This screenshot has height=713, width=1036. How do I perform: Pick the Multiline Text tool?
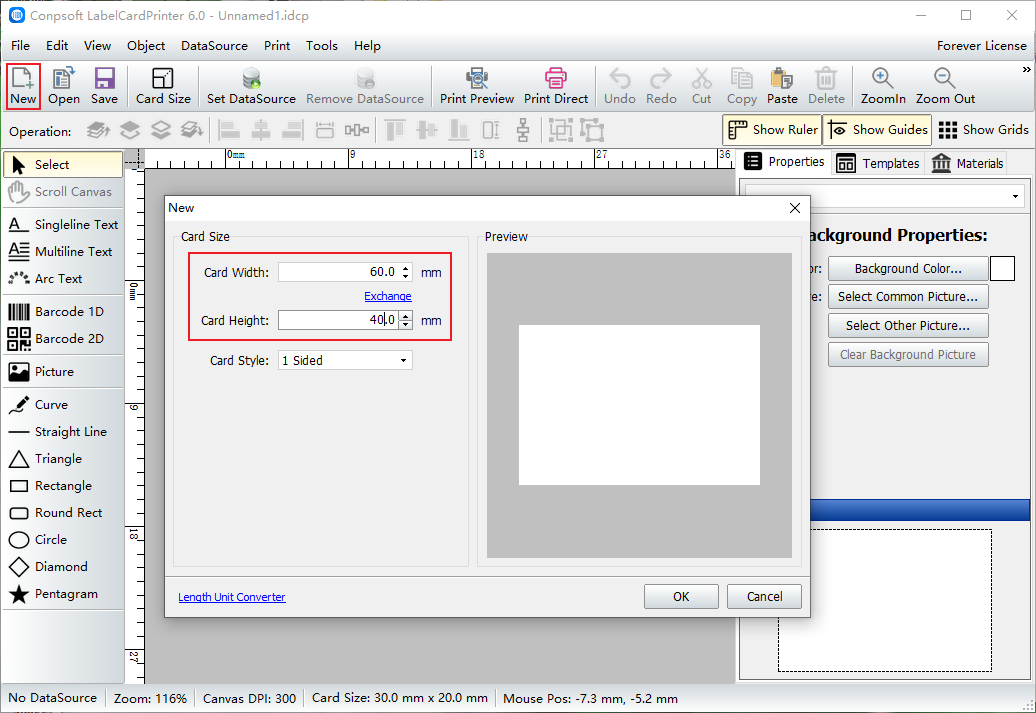pyautogui.click(x=63, y=252)
